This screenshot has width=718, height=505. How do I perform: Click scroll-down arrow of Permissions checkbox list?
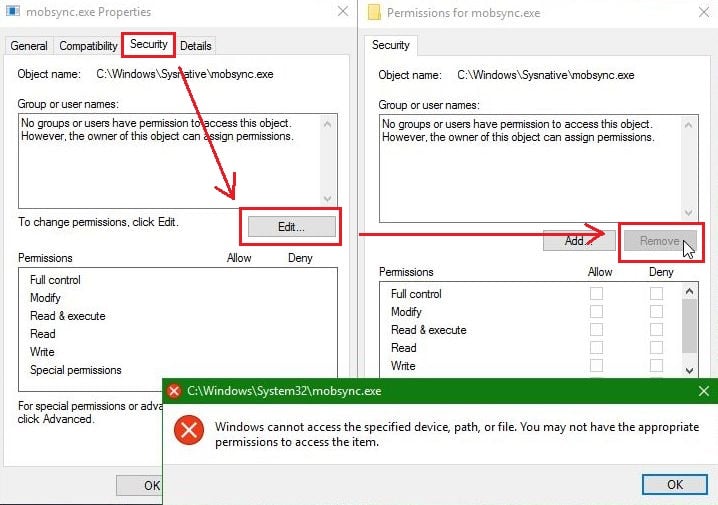(690, 370)
